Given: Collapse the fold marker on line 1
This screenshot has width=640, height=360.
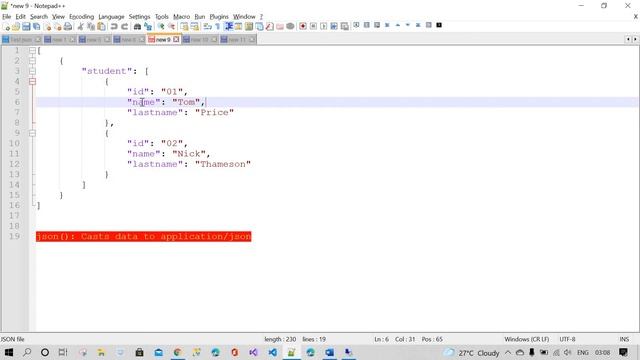Looking at the screenshot, I should click(x=32, y=51).
